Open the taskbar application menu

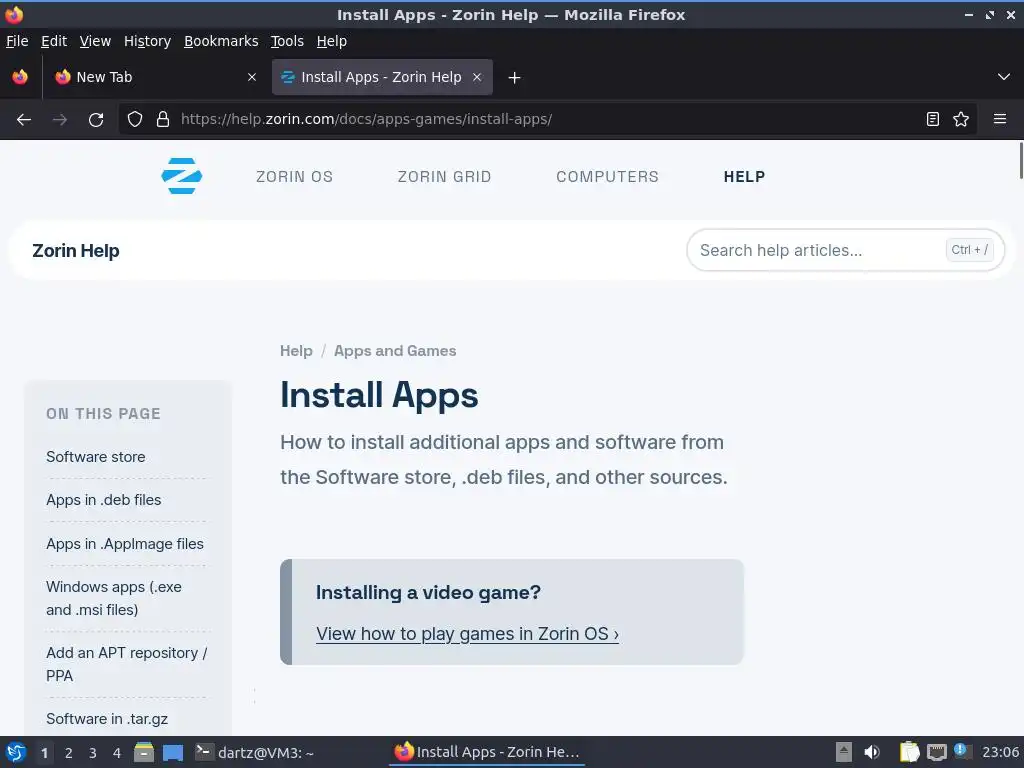(16, 752)
